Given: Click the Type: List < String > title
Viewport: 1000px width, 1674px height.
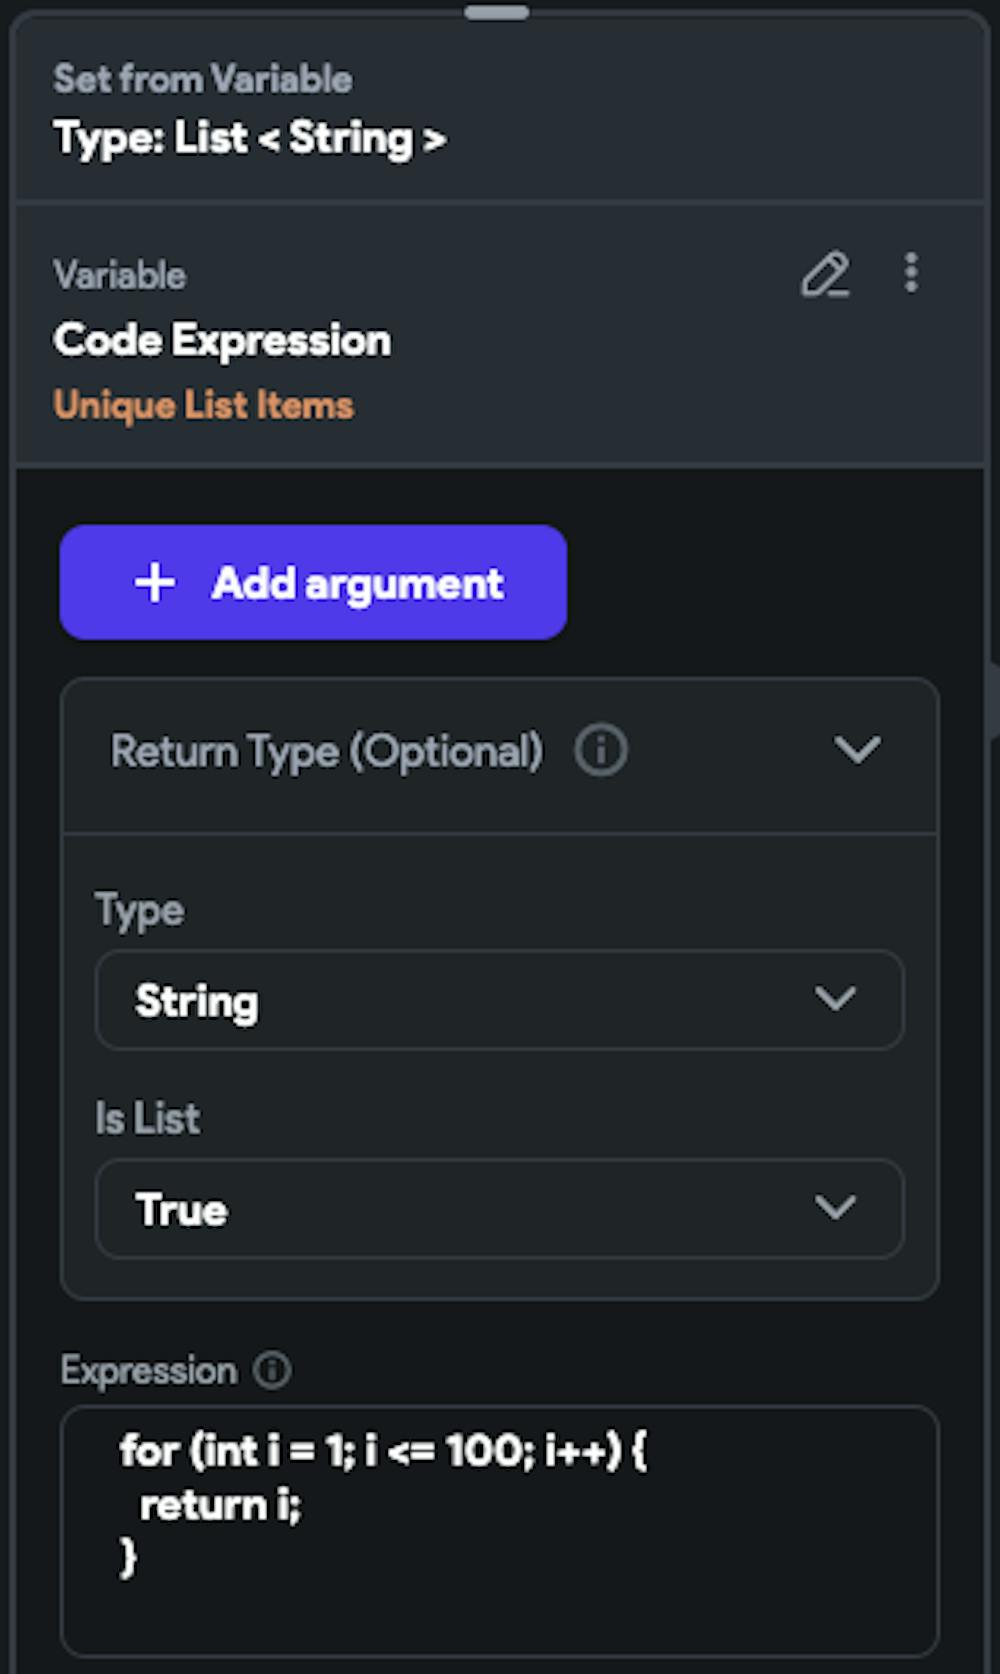Looking at the screenshot, I should point(250,138).
